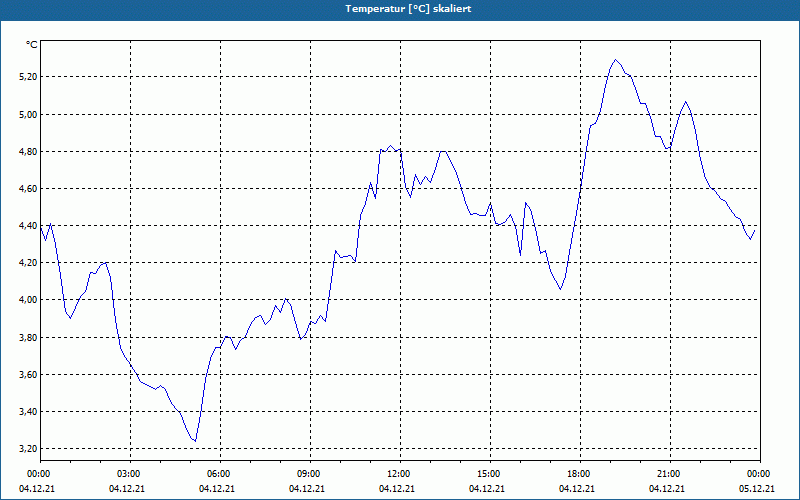The height and width of the screenshot is (500, 800).
Task: Select the 5,00 y-axis value
Action: (29, 114)
